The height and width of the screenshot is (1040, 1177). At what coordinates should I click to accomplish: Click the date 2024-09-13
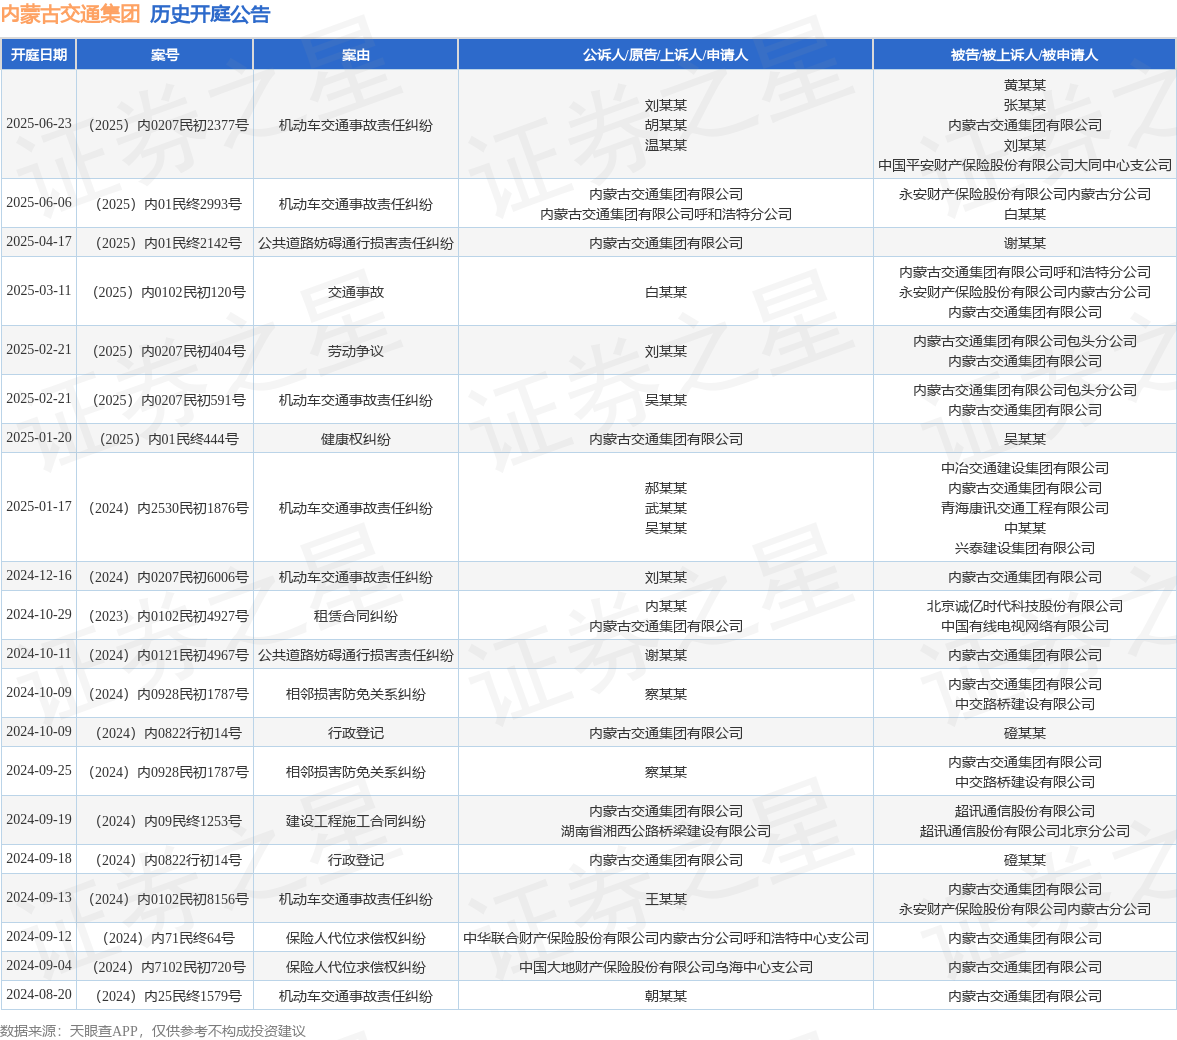tap(39, 898)
